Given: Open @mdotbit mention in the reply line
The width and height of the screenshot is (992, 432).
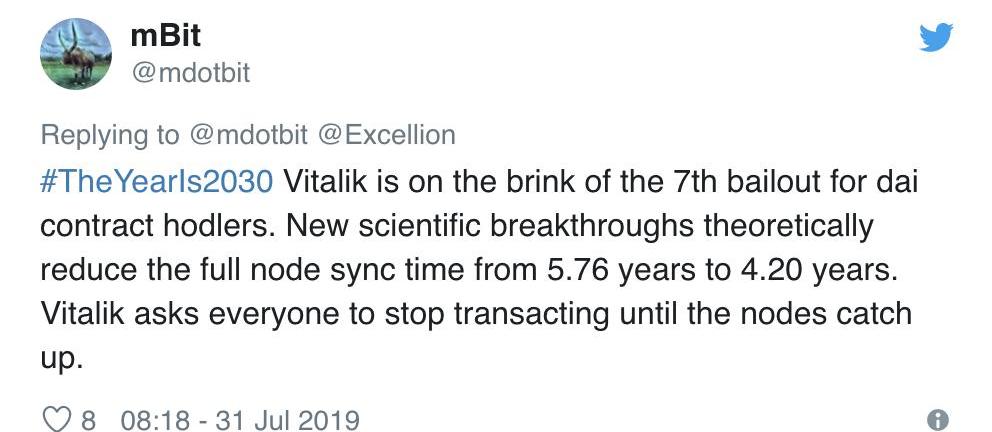Looking at the screenshot, I should click(250, 134).
